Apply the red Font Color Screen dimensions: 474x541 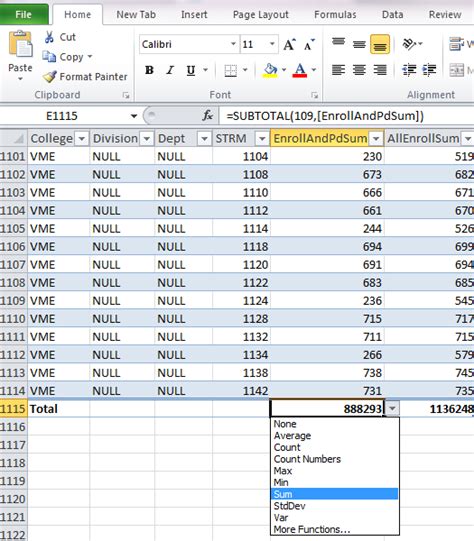coord(300,70)
